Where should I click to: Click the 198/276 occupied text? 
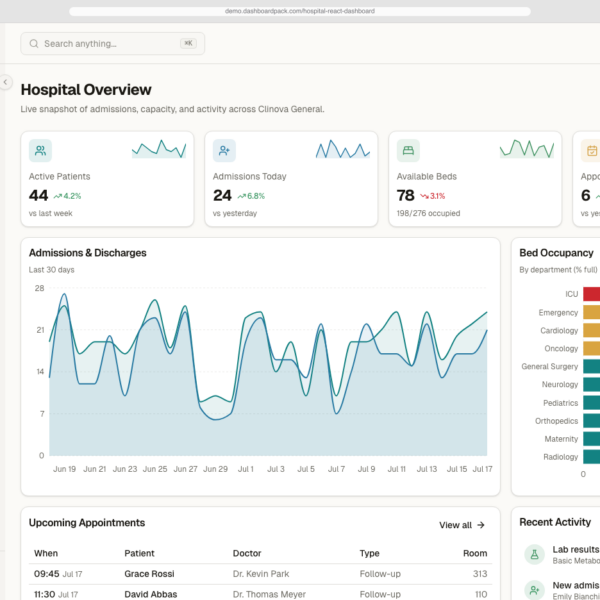[428, 213]
